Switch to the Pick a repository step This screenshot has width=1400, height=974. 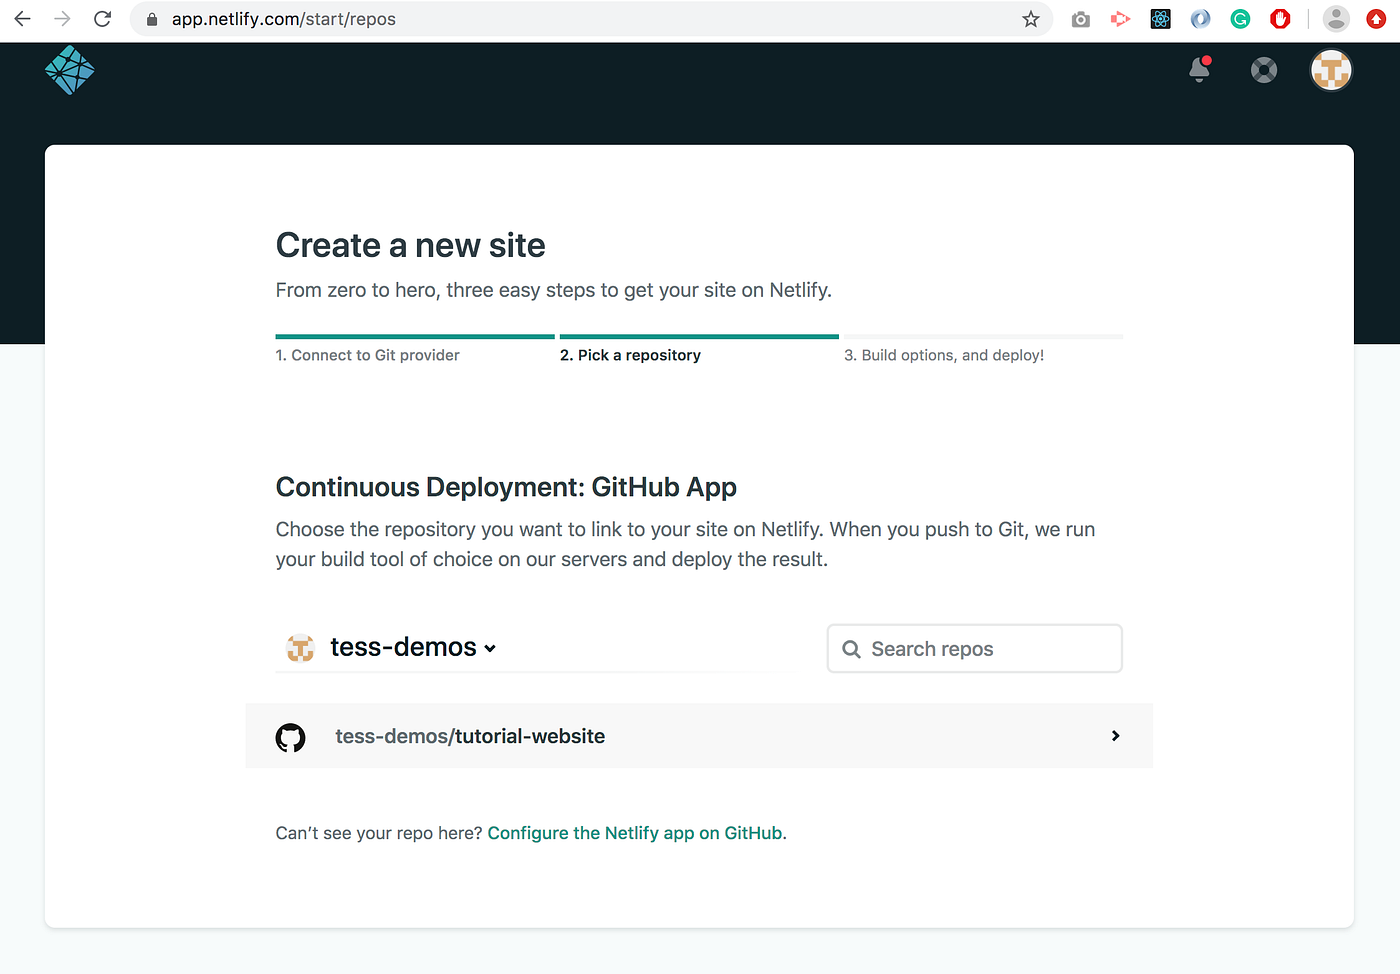tap(631, 355)
